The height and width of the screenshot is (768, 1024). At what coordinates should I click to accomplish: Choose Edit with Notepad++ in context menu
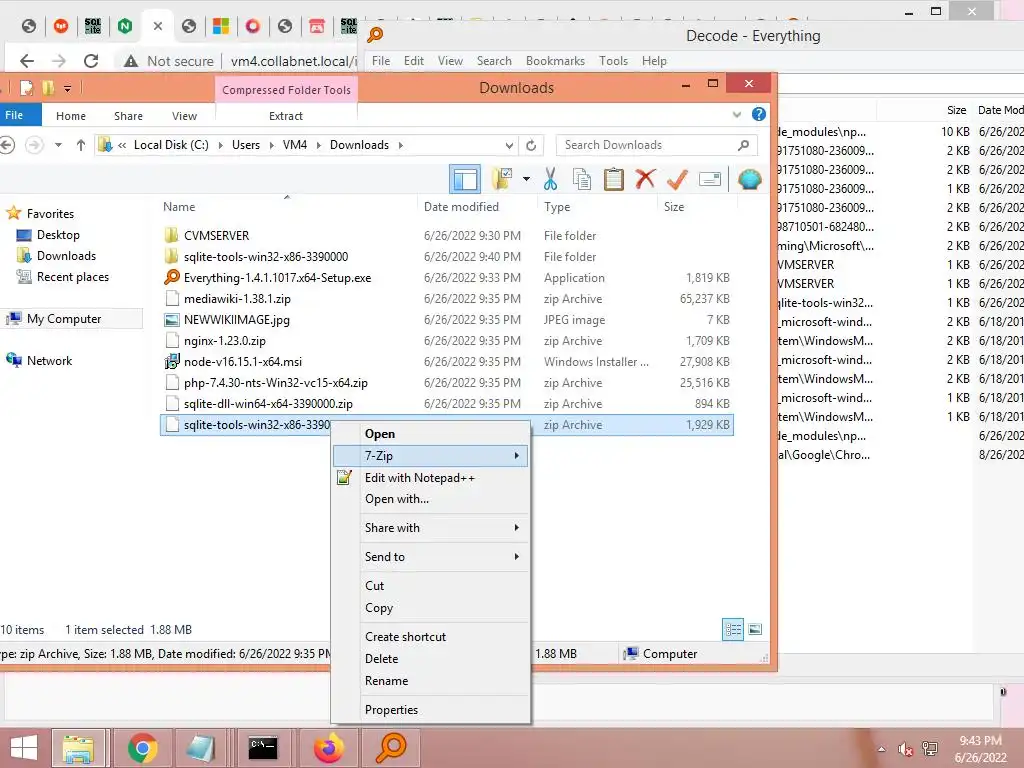(x=430, y=478)
